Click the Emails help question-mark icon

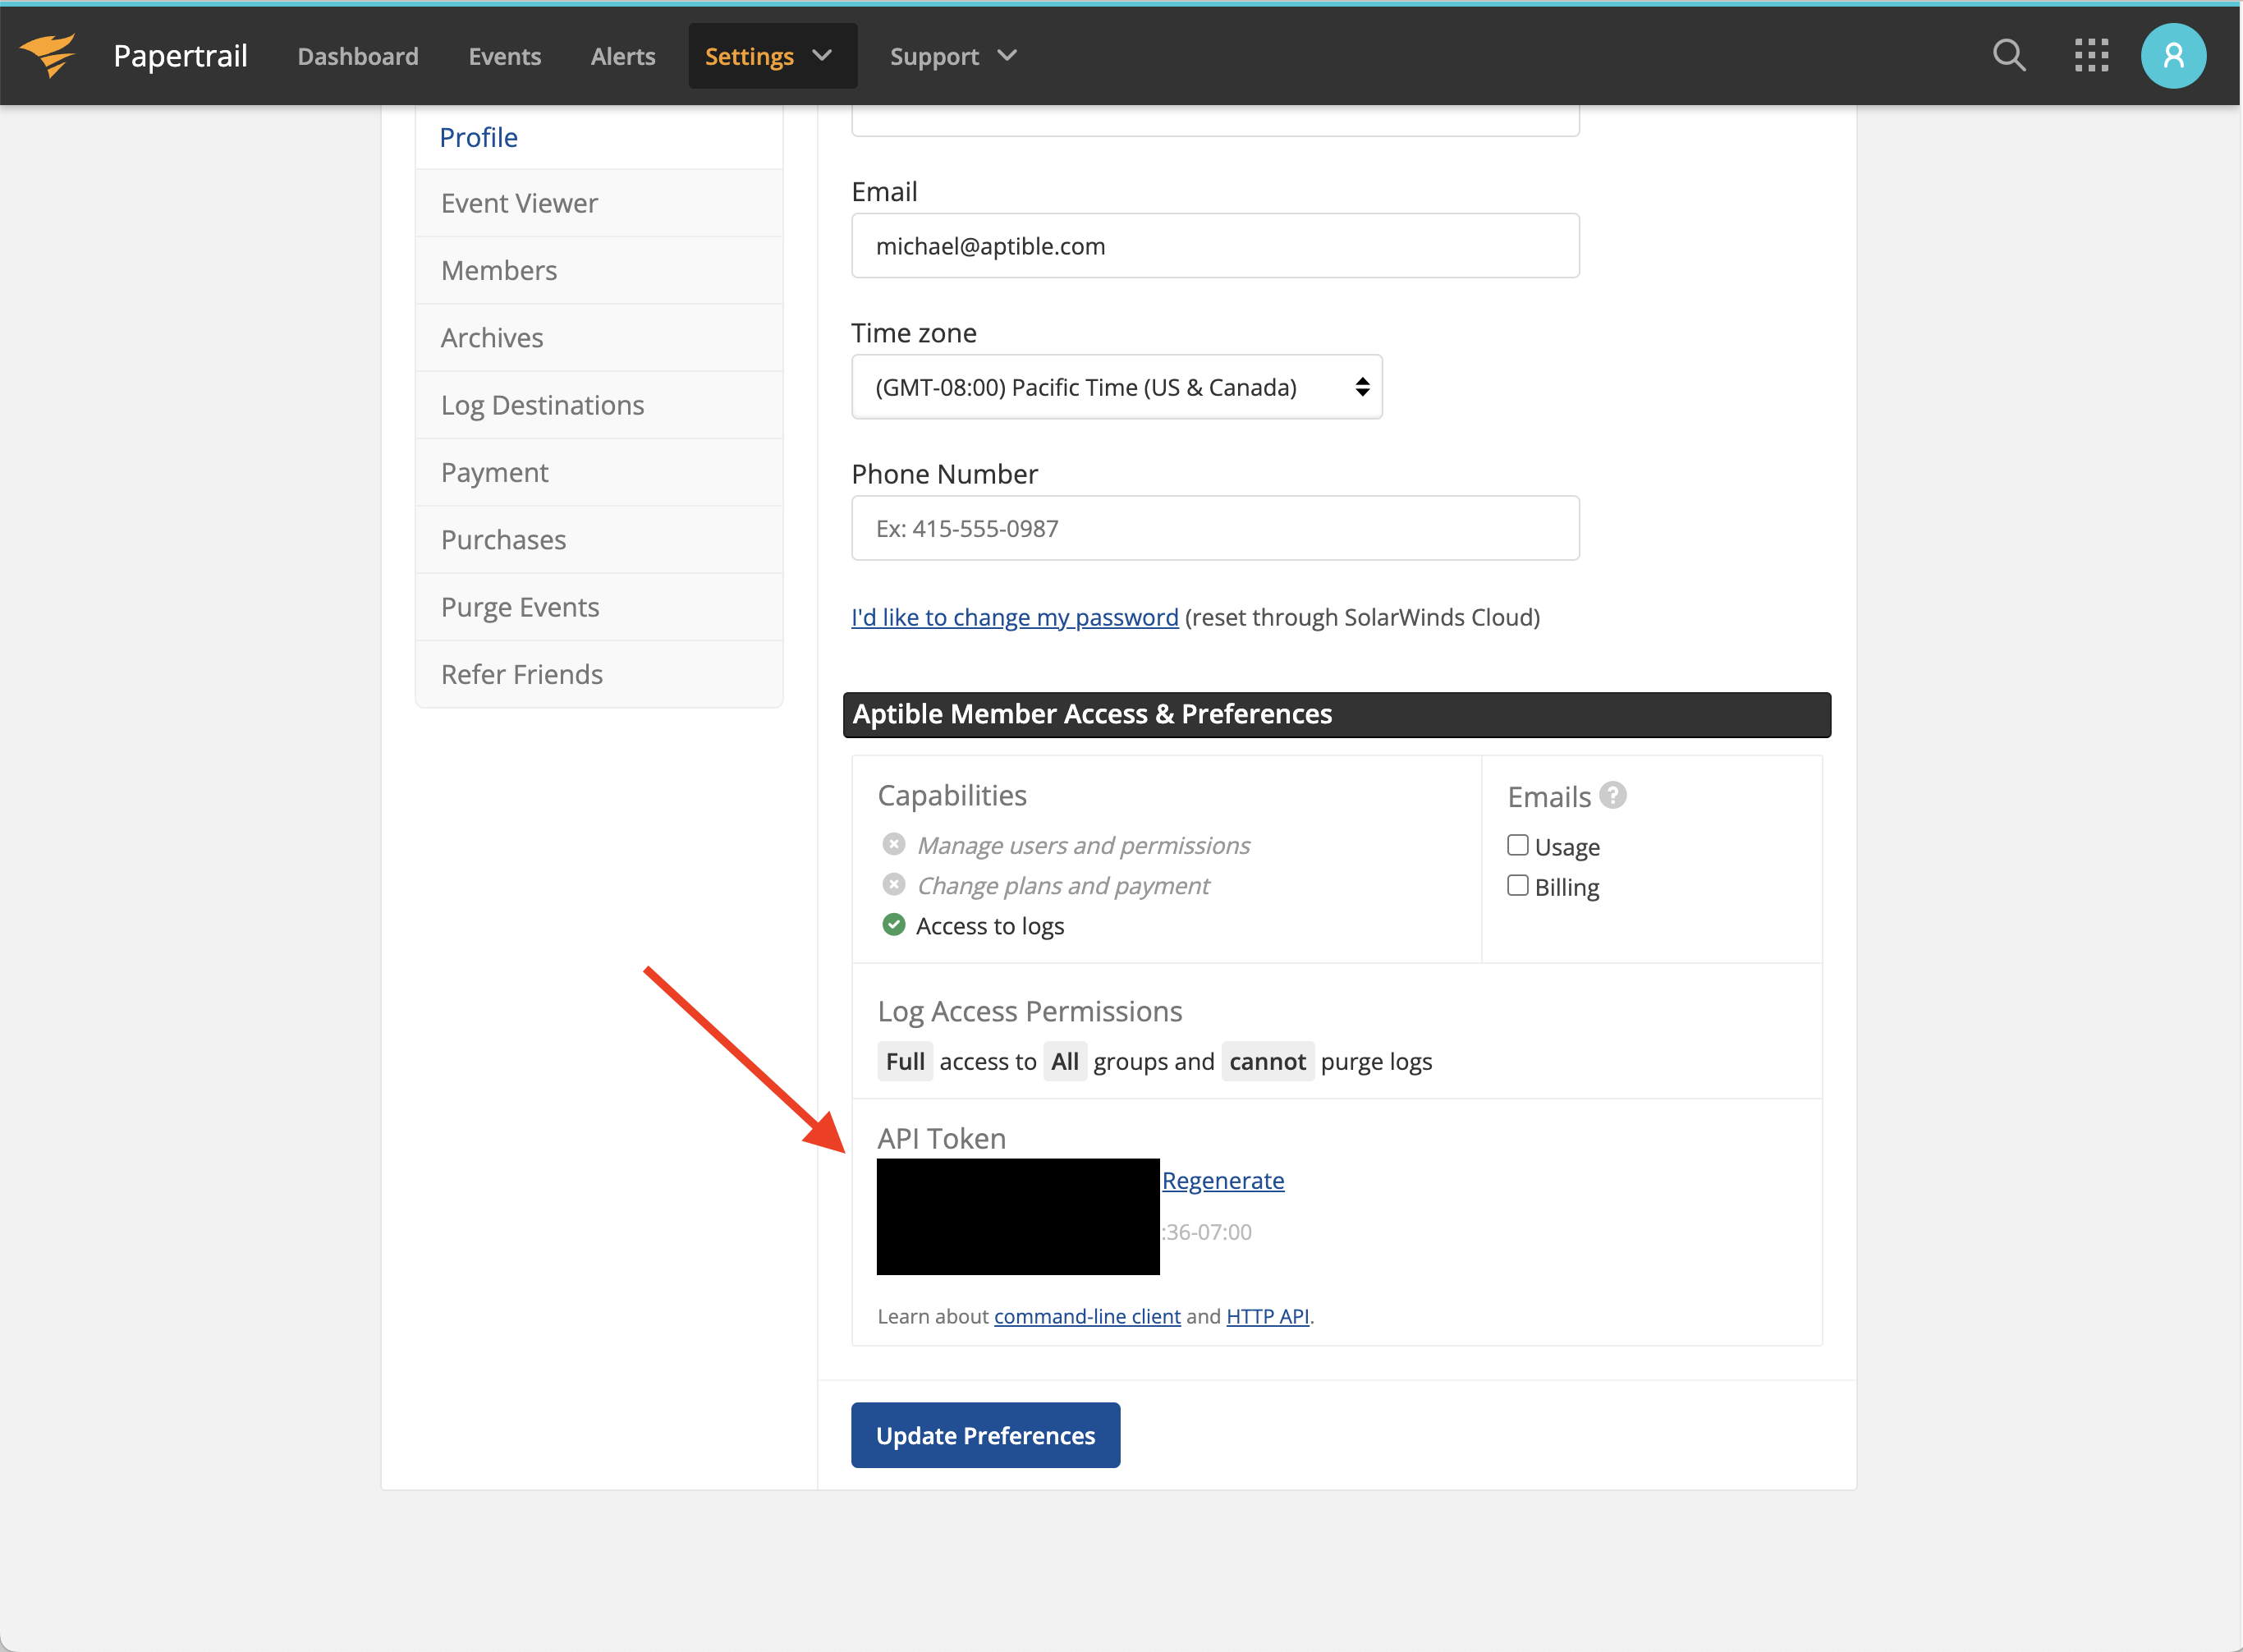pyautogui.click(x=1612, y=795)
